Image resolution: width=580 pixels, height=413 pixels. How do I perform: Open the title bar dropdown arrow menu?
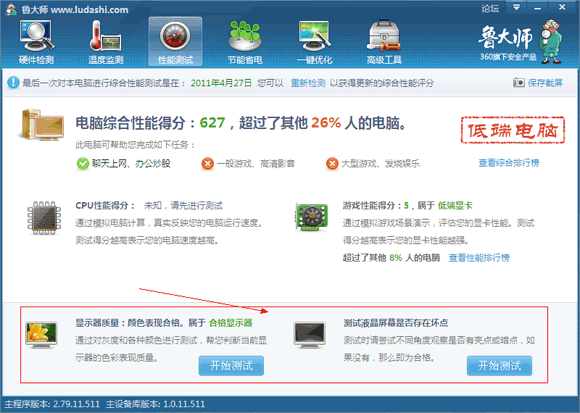[516, 7]
